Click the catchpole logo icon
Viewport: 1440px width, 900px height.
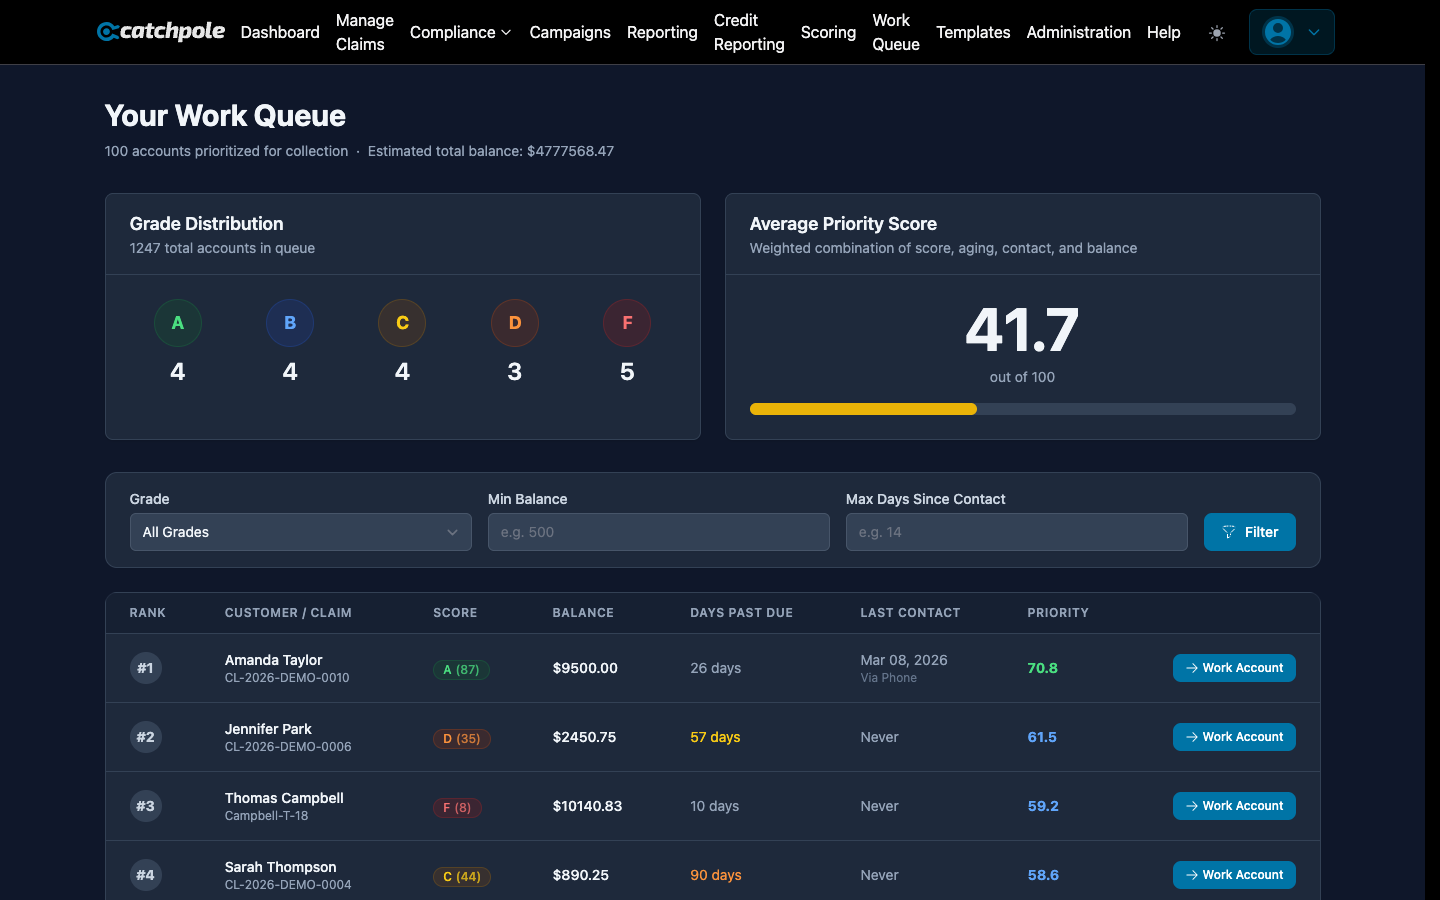(x=109, y=31)
